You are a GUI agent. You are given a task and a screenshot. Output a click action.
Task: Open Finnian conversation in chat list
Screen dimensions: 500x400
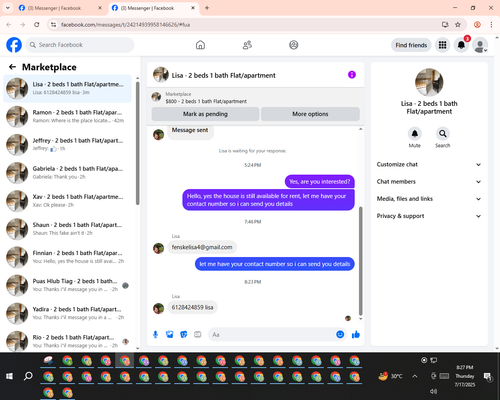pyautogui.click(x=67, y=257)
